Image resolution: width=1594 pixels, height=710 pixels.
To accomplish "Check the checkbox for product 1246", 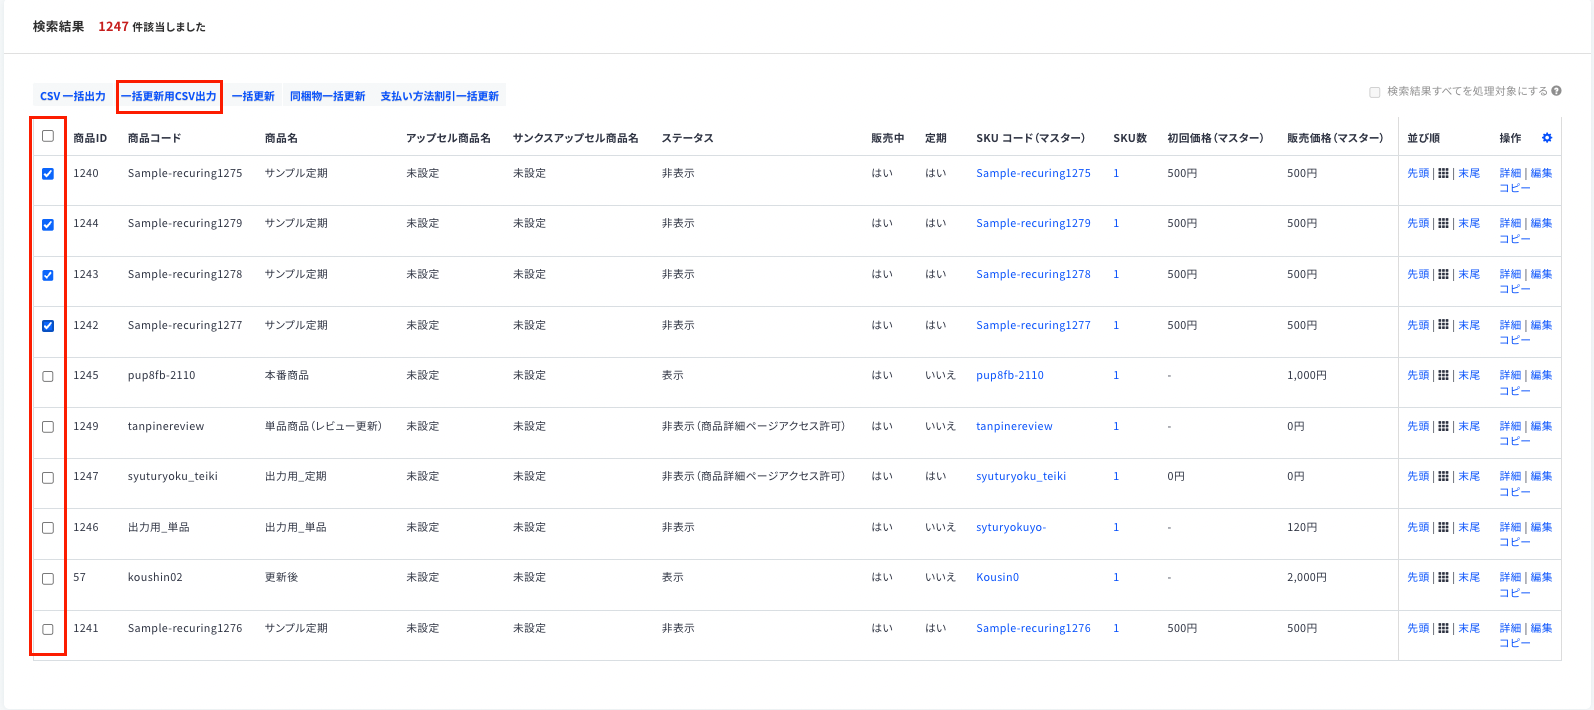I will (48, 528).
